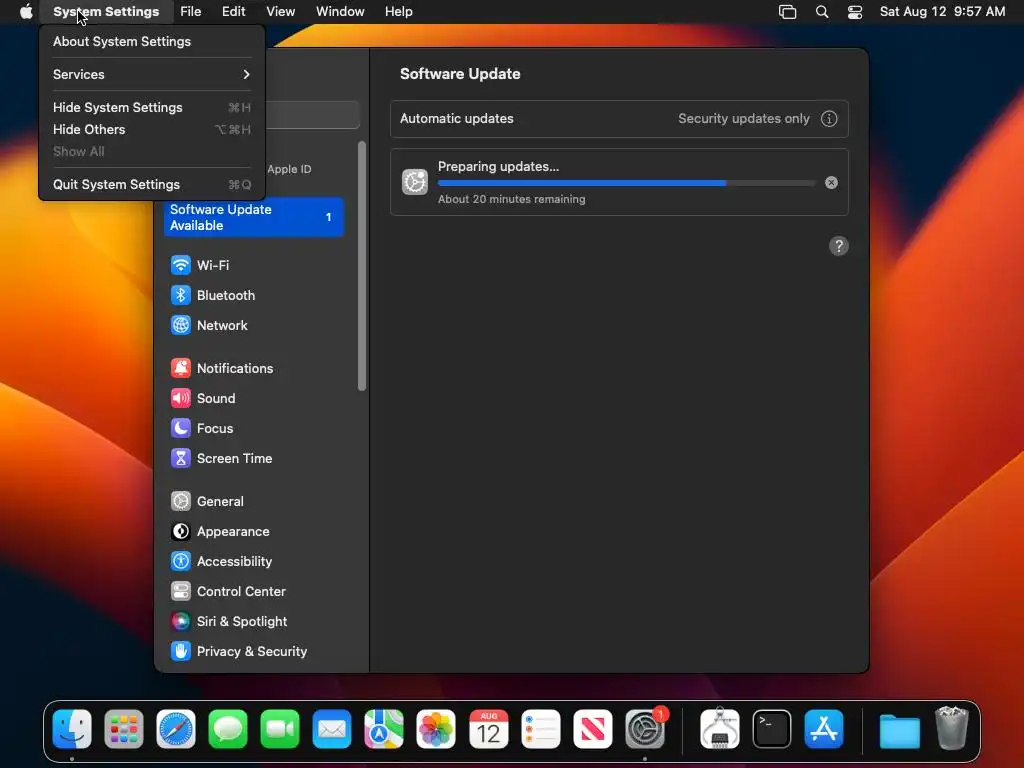Choose Quit System Settings

coord(152,185)
